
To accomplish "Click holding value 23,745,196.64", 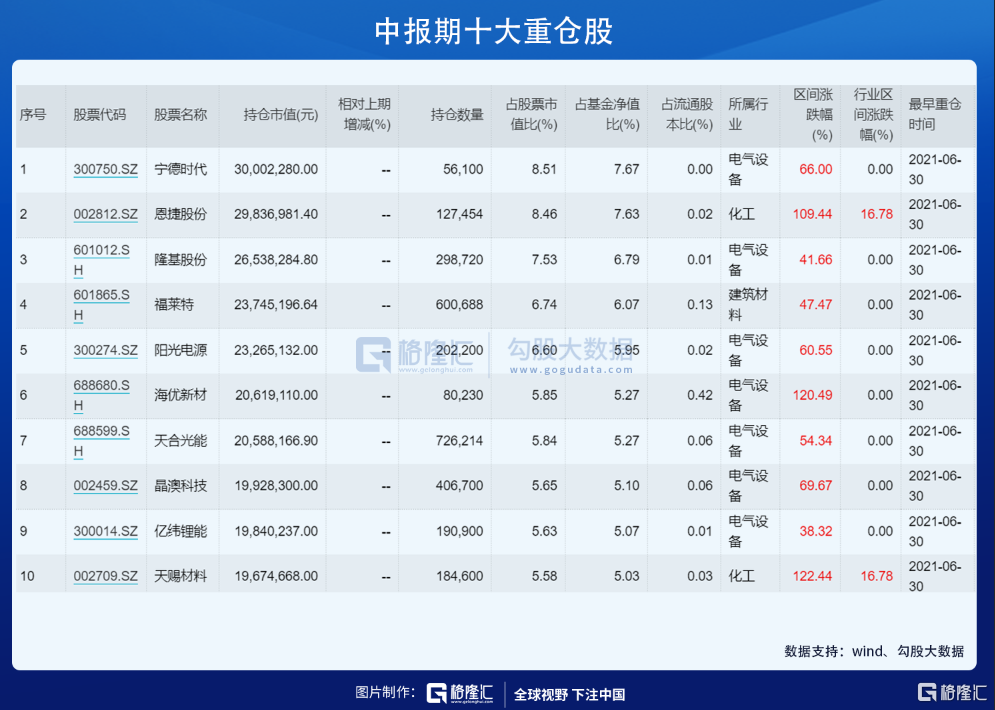I will coord(276,305).
